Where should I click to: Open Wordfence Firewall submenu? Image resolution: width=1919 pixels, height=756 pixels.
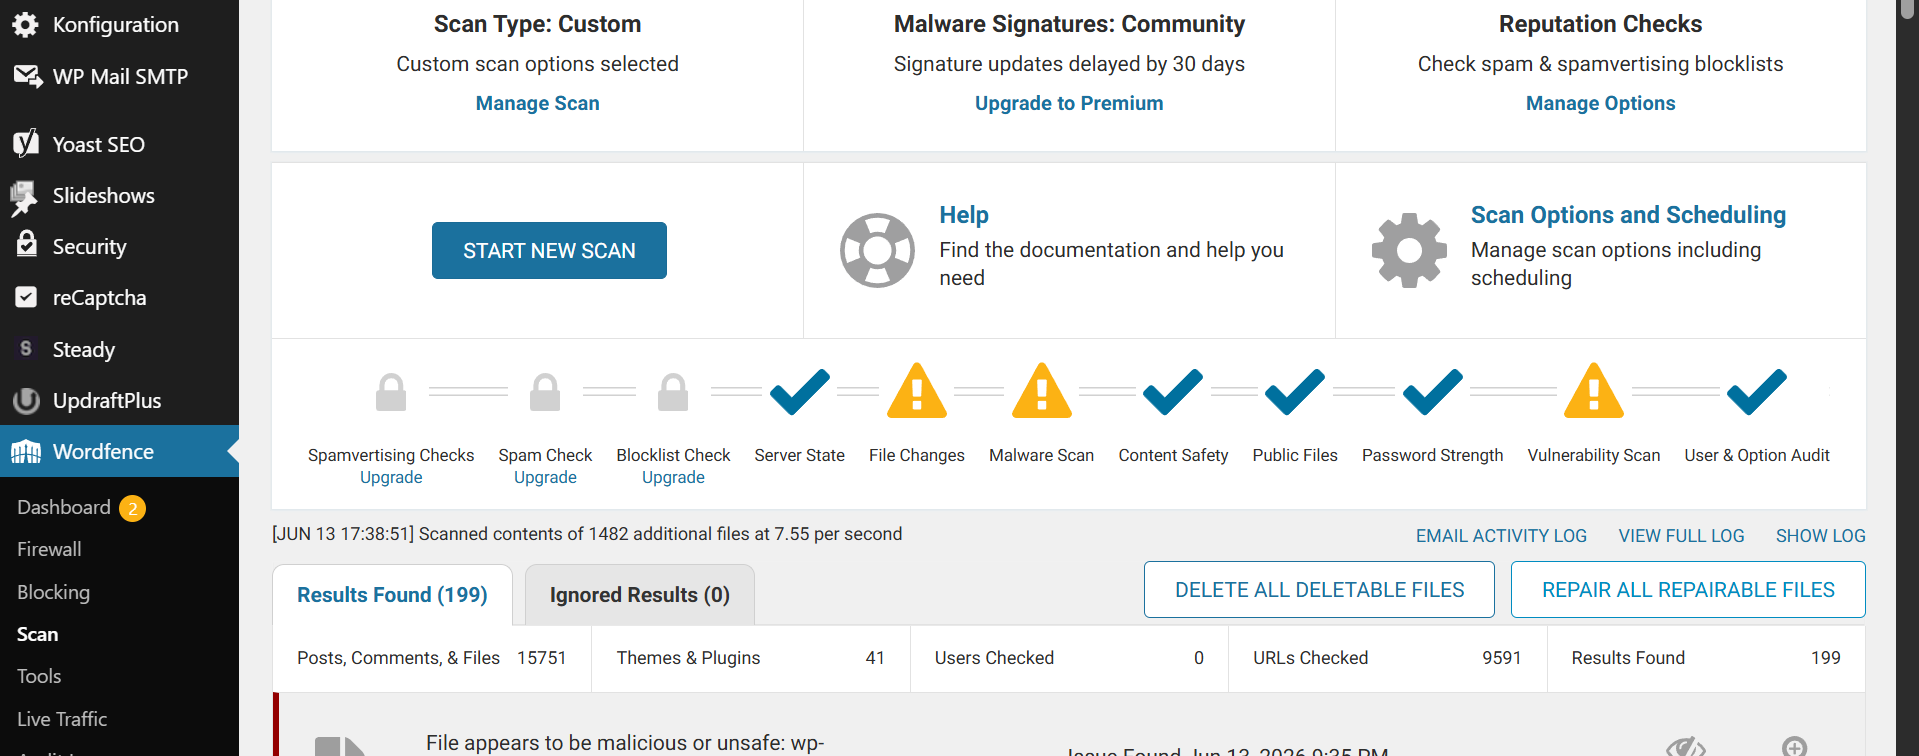(49, 549)
